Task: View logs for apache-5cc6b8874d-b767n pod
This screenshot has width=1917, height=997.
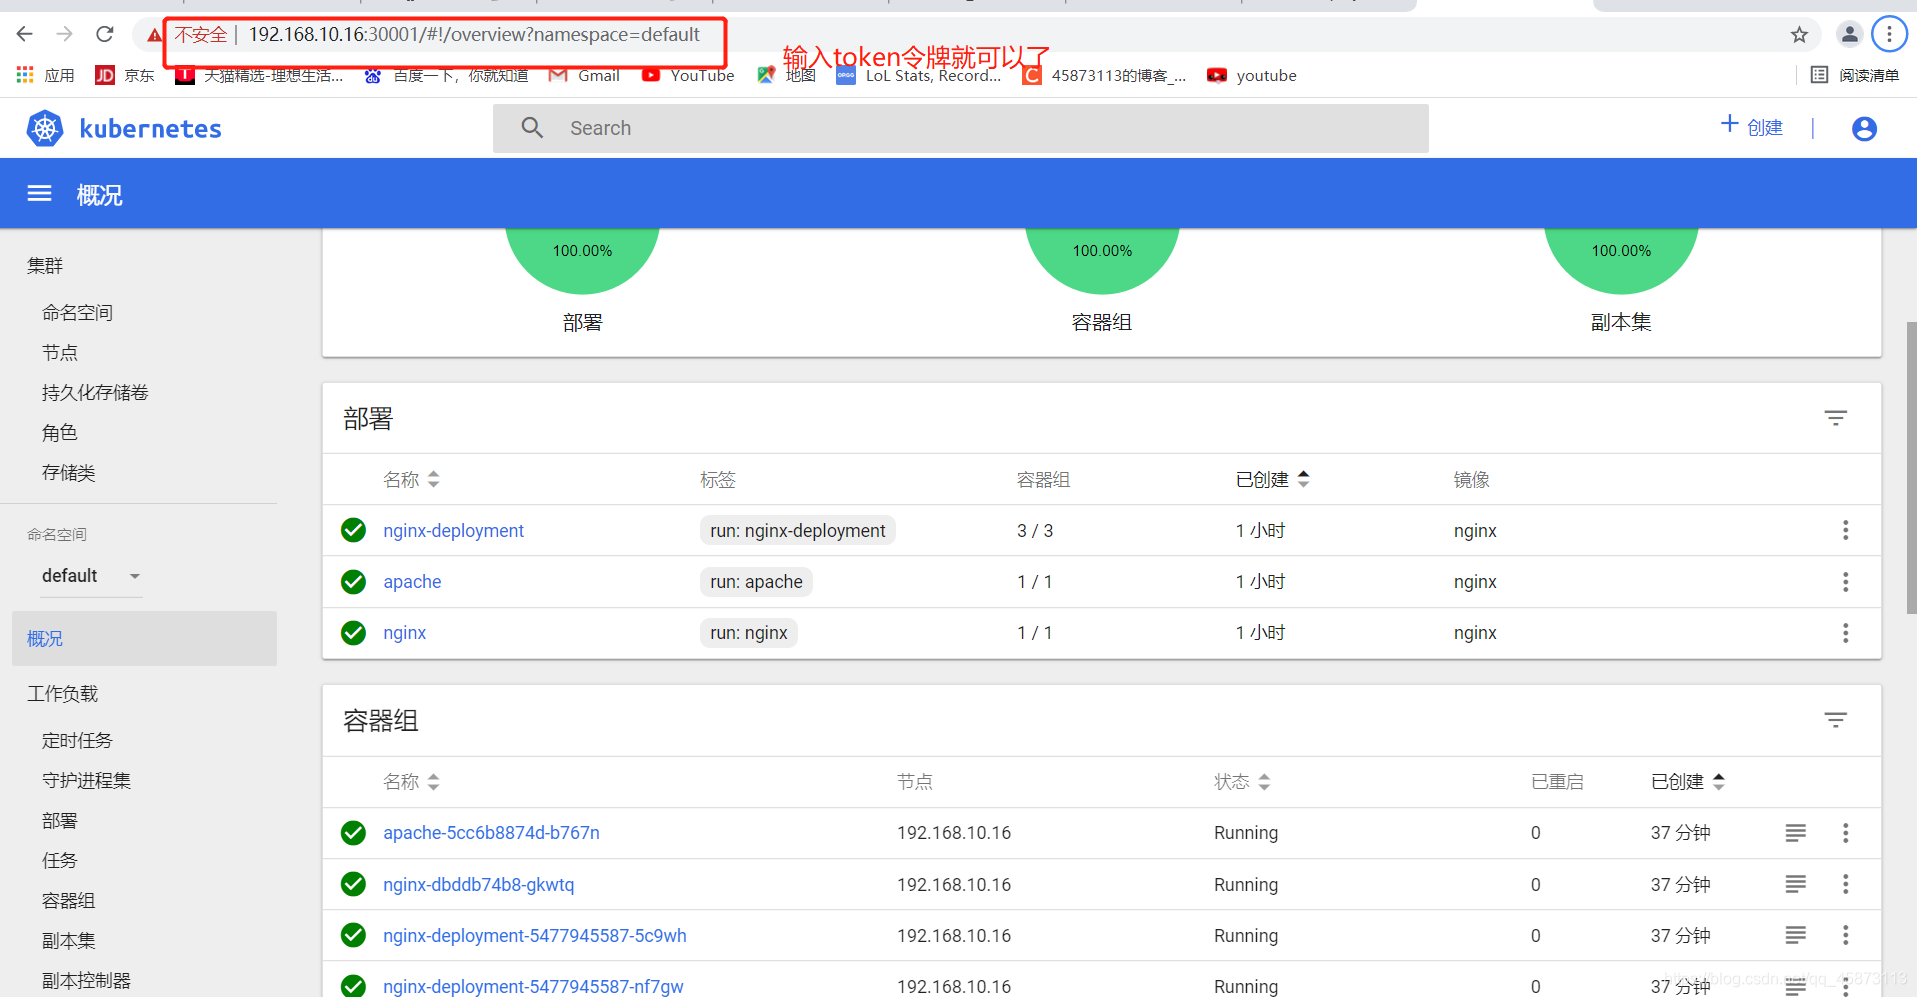Action: pos(1796,833)
